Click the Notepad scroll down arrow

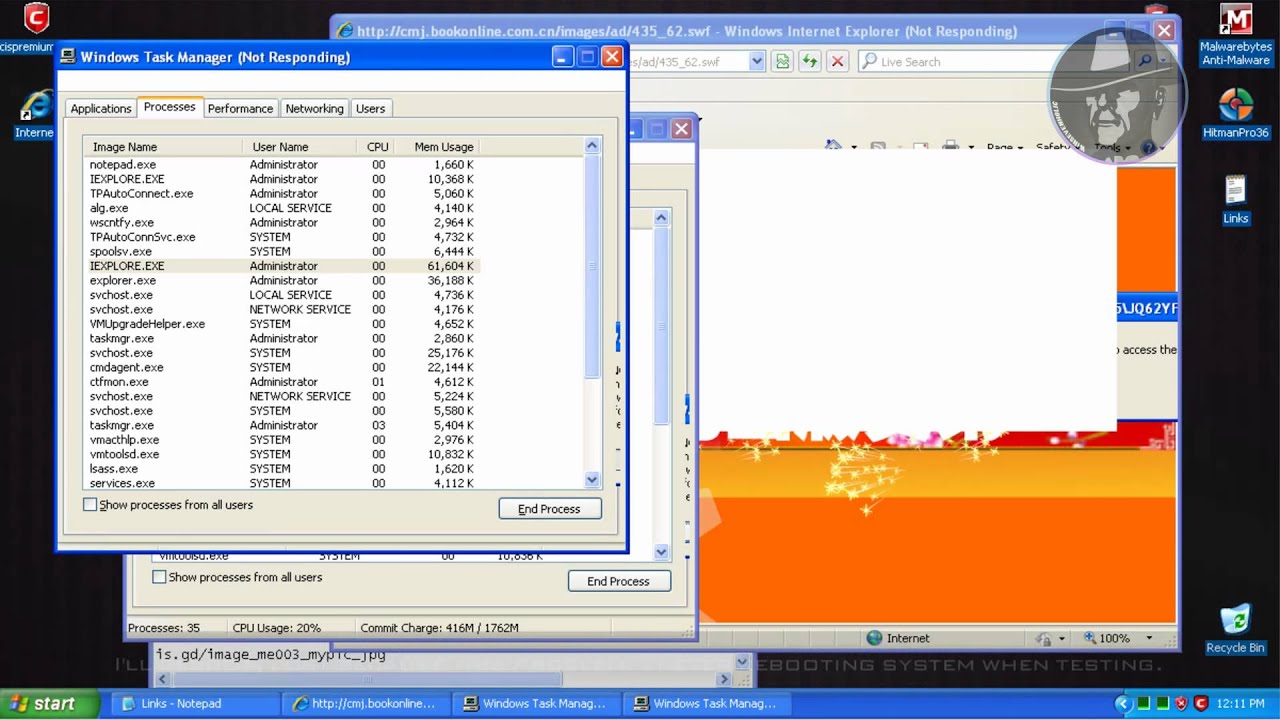[x=741, y=662]
